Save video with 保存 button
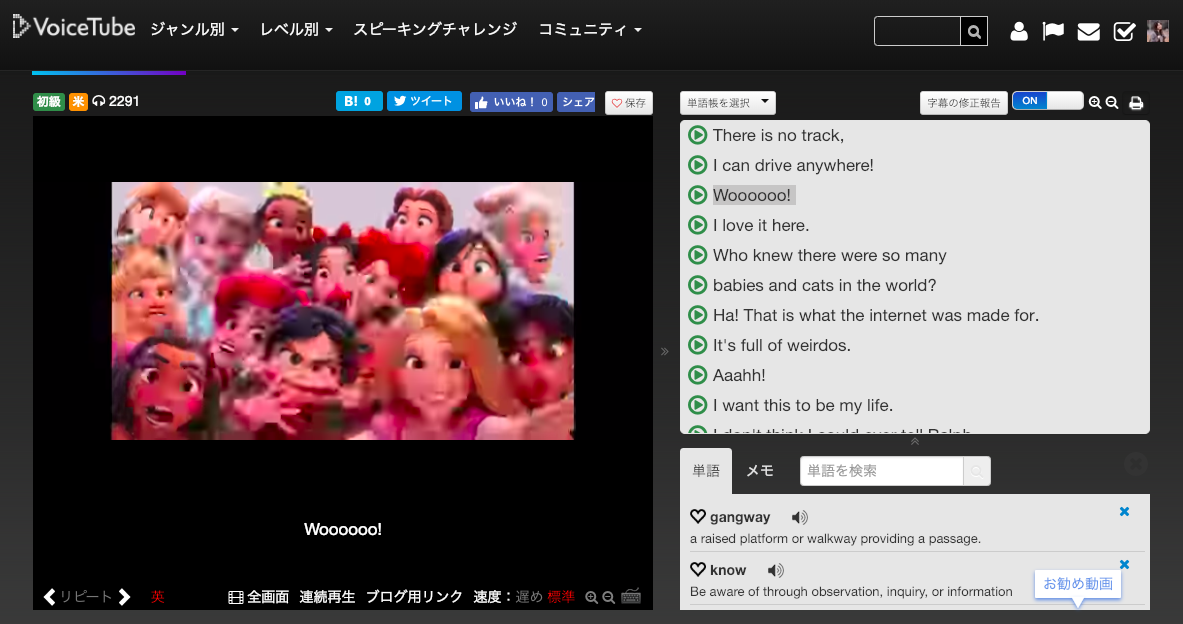Screen dimensions: 1183x624 pos(628,103)
